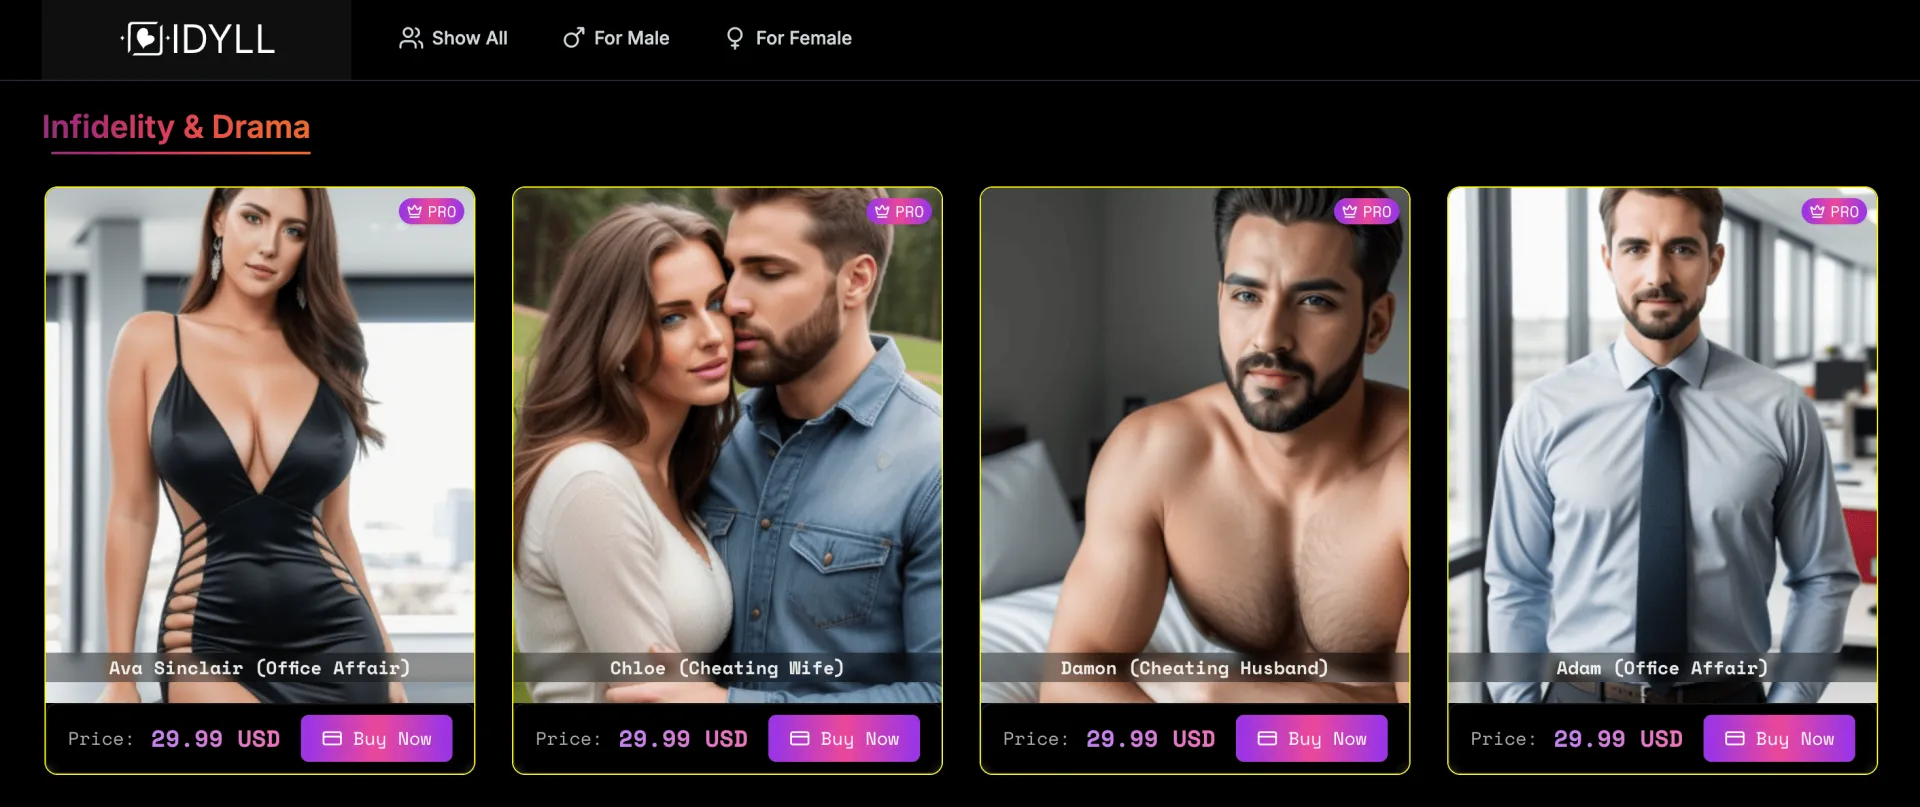Click the male symbol icon
Screen dimensions: 1920x807
574,38
